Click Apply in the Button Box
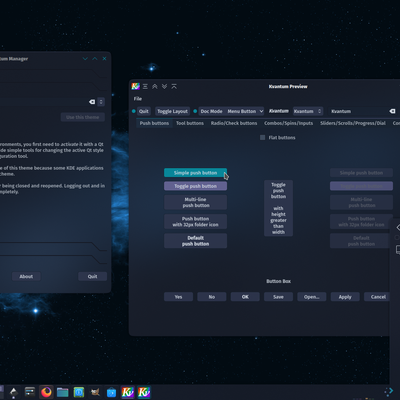Viewport: 400px width, 400px height. tap(345, 297)
